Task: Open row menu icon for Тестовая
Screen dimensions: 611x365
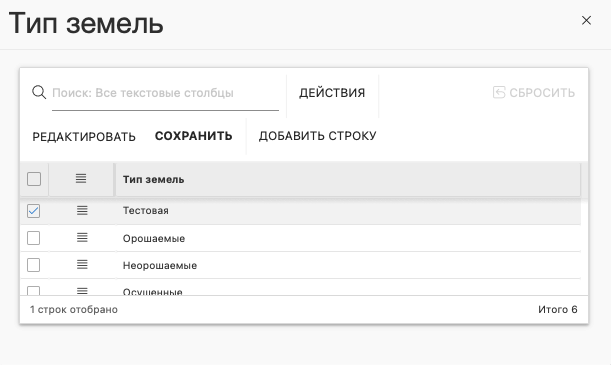Action: [82, 211]
